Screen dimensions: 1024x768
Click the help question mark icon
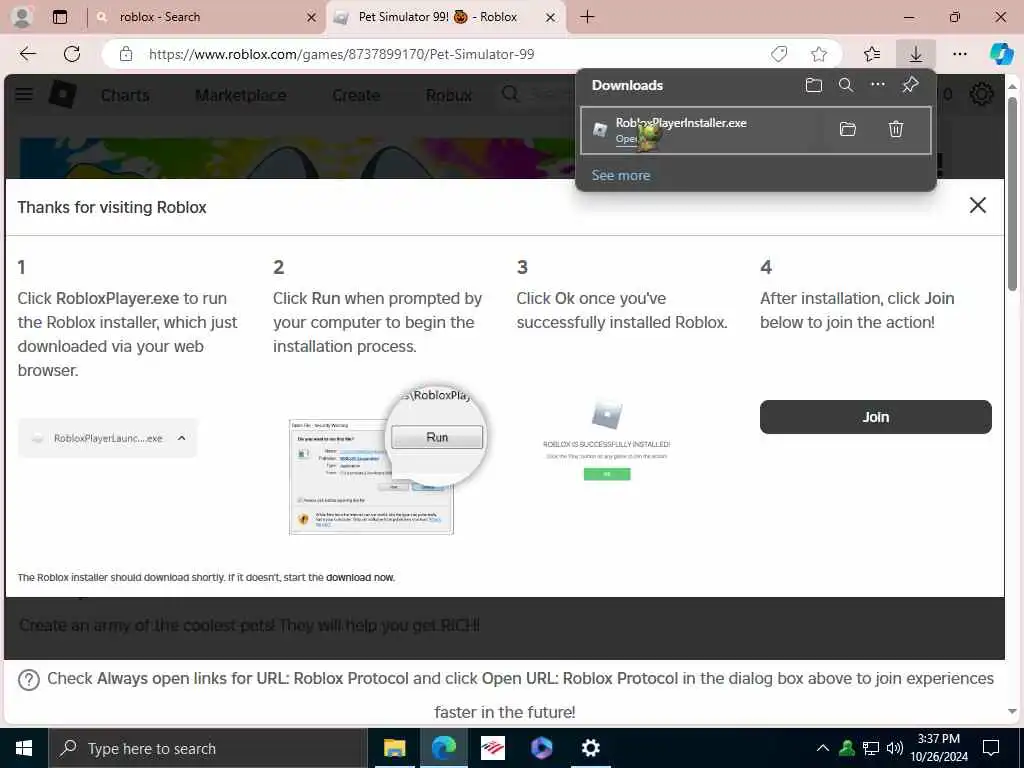tap(29, 680)
